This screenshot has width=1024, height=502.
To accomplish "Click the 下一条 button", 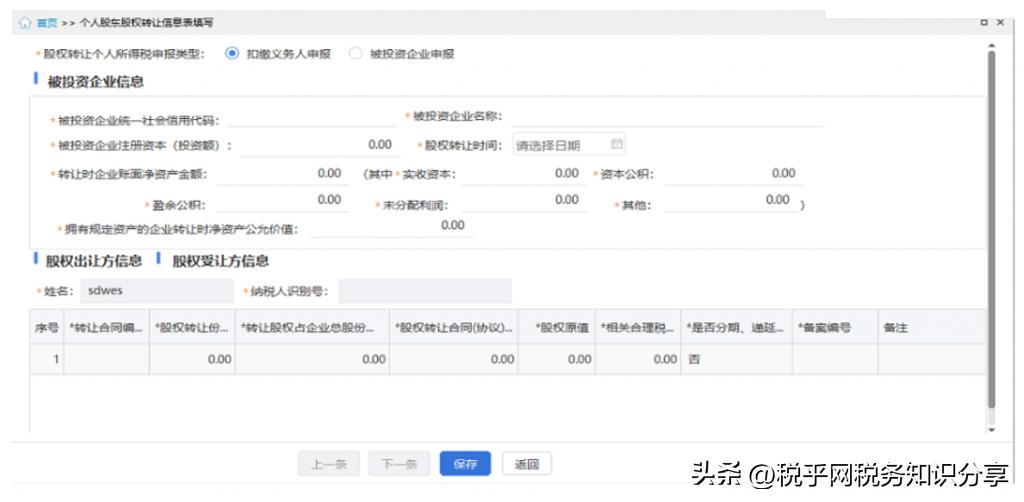I will coord(398,464).
